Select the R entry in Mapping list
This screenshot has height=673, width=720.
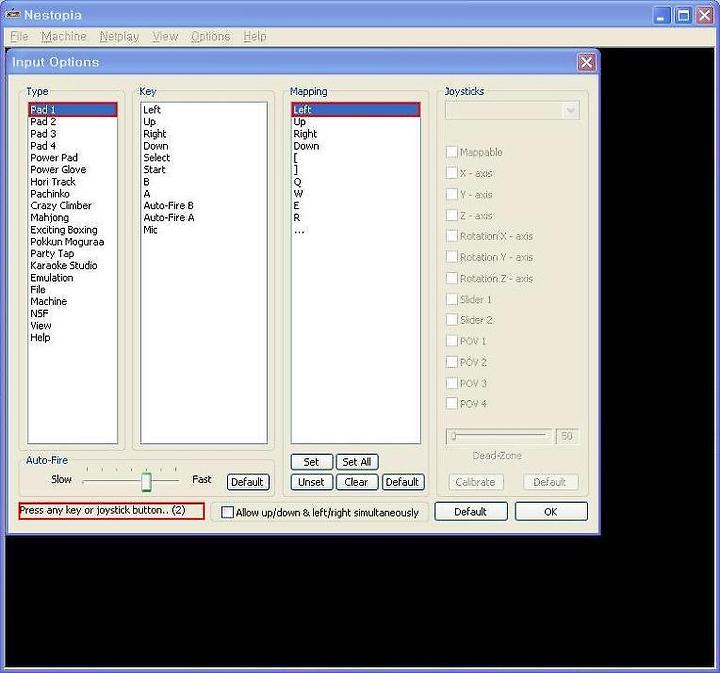click(355, 218)
